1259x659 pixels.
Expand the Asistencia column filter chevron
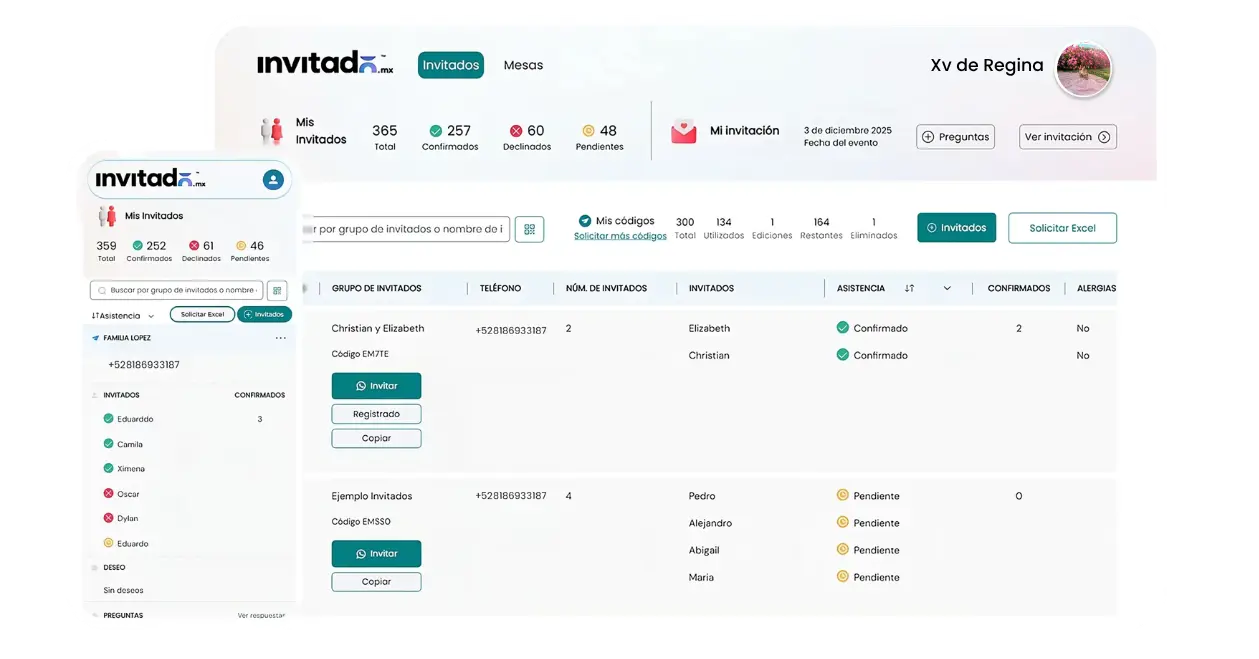947,288
